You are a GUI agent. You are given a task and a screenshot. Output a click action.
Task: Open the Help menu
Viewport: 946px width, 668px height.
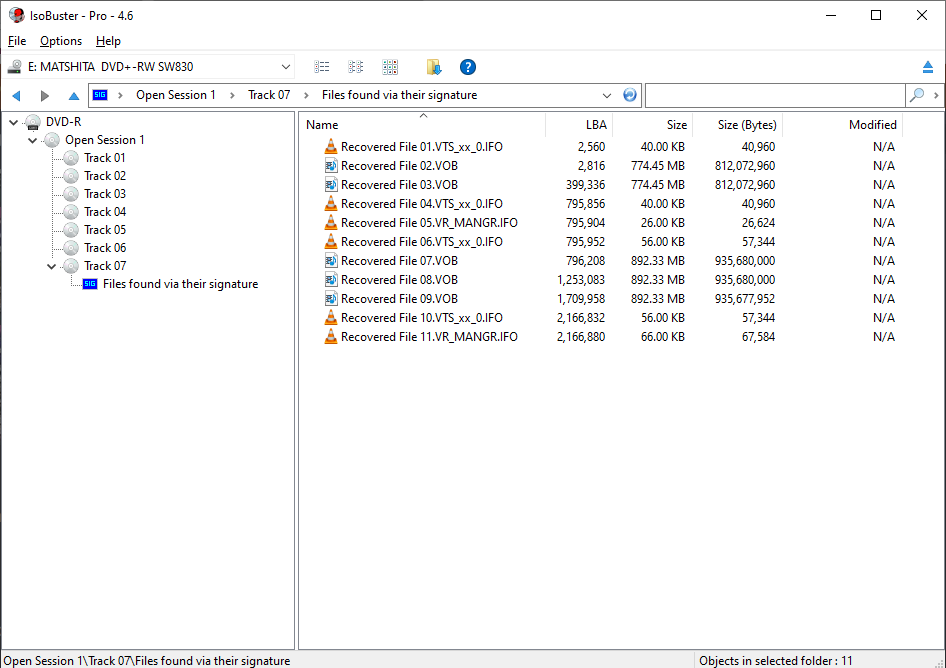pyautogui.click(x=108, y=40)
